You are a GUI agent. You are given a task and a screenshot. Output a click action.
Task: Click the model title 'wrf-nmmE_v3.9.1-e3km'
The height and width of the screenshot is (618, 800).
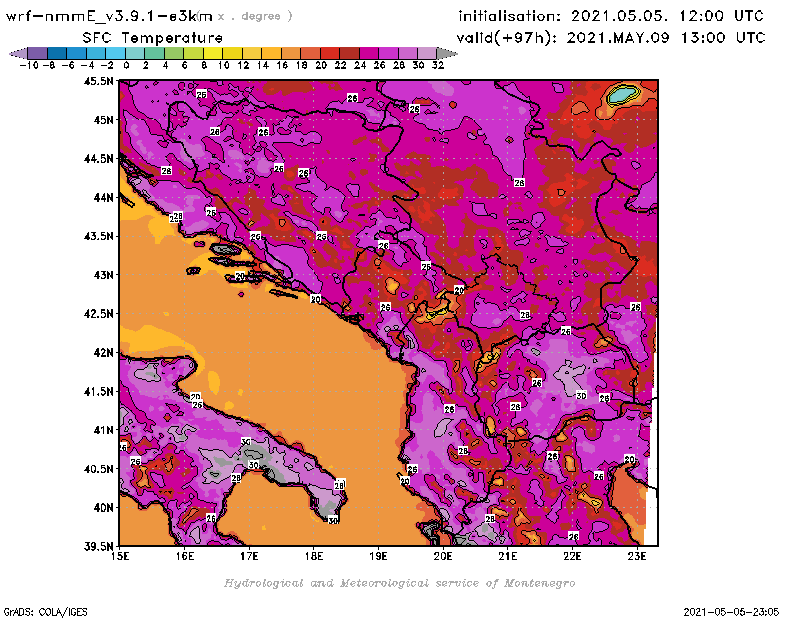pos(109,16)
